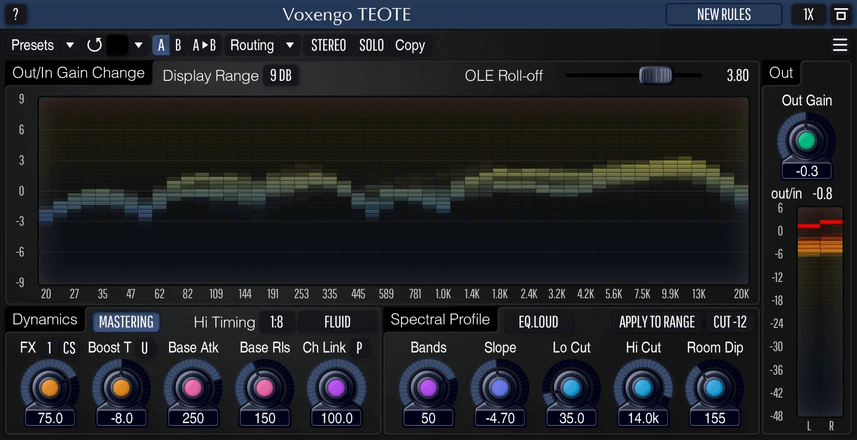This screenshot has width=857, height=440.
Task: Click the Slope blue knob
Action: pyautogui.click(x=500, y=388)
